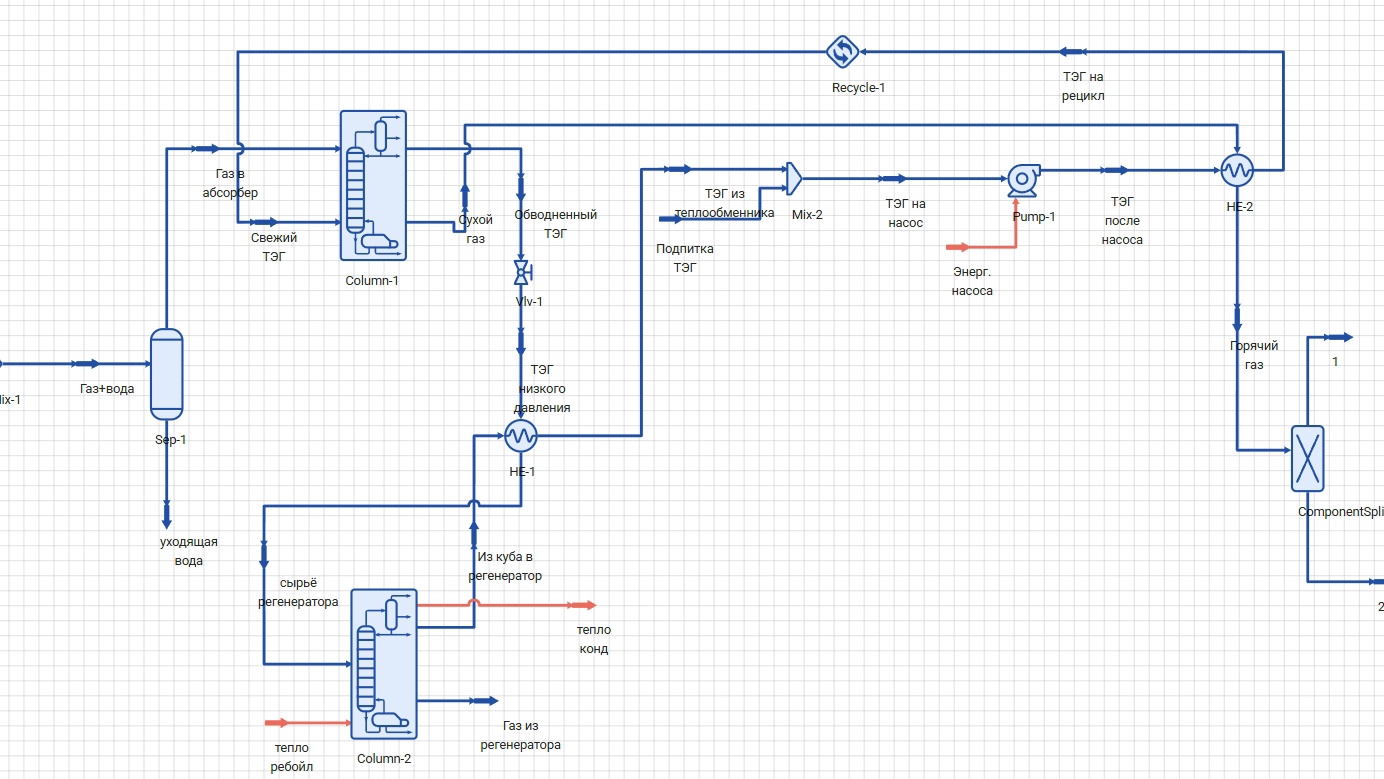Select the Recycle-1 block icon
The height and width of the screenshot is (779, 1384).
pyautogui.click(x=842, y=51)
